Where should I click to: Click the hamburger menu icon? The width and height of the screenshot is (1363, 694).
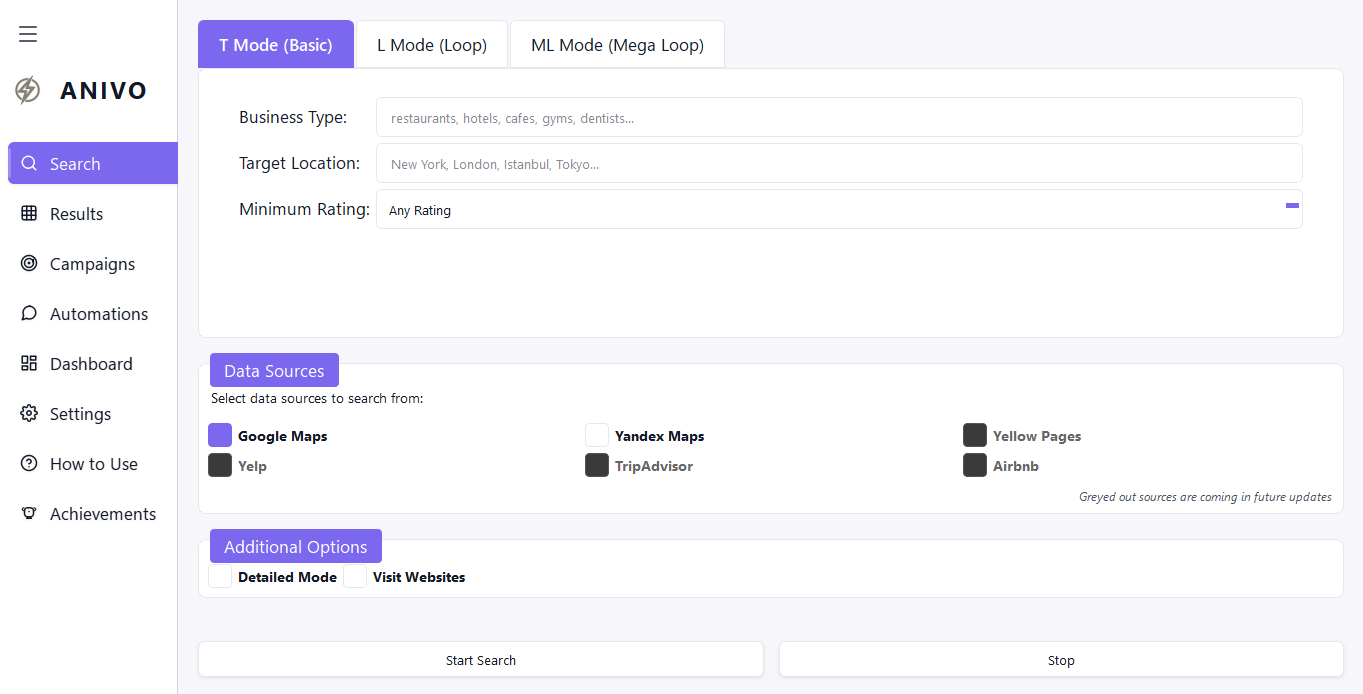(x=28, y=34)
